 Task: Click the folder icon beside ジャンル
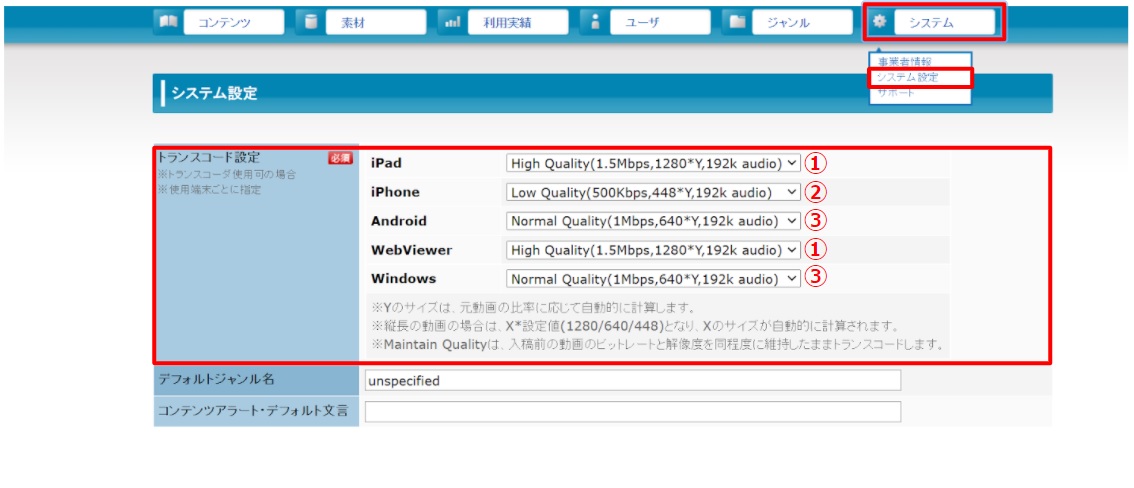click(x=737, y=22)
